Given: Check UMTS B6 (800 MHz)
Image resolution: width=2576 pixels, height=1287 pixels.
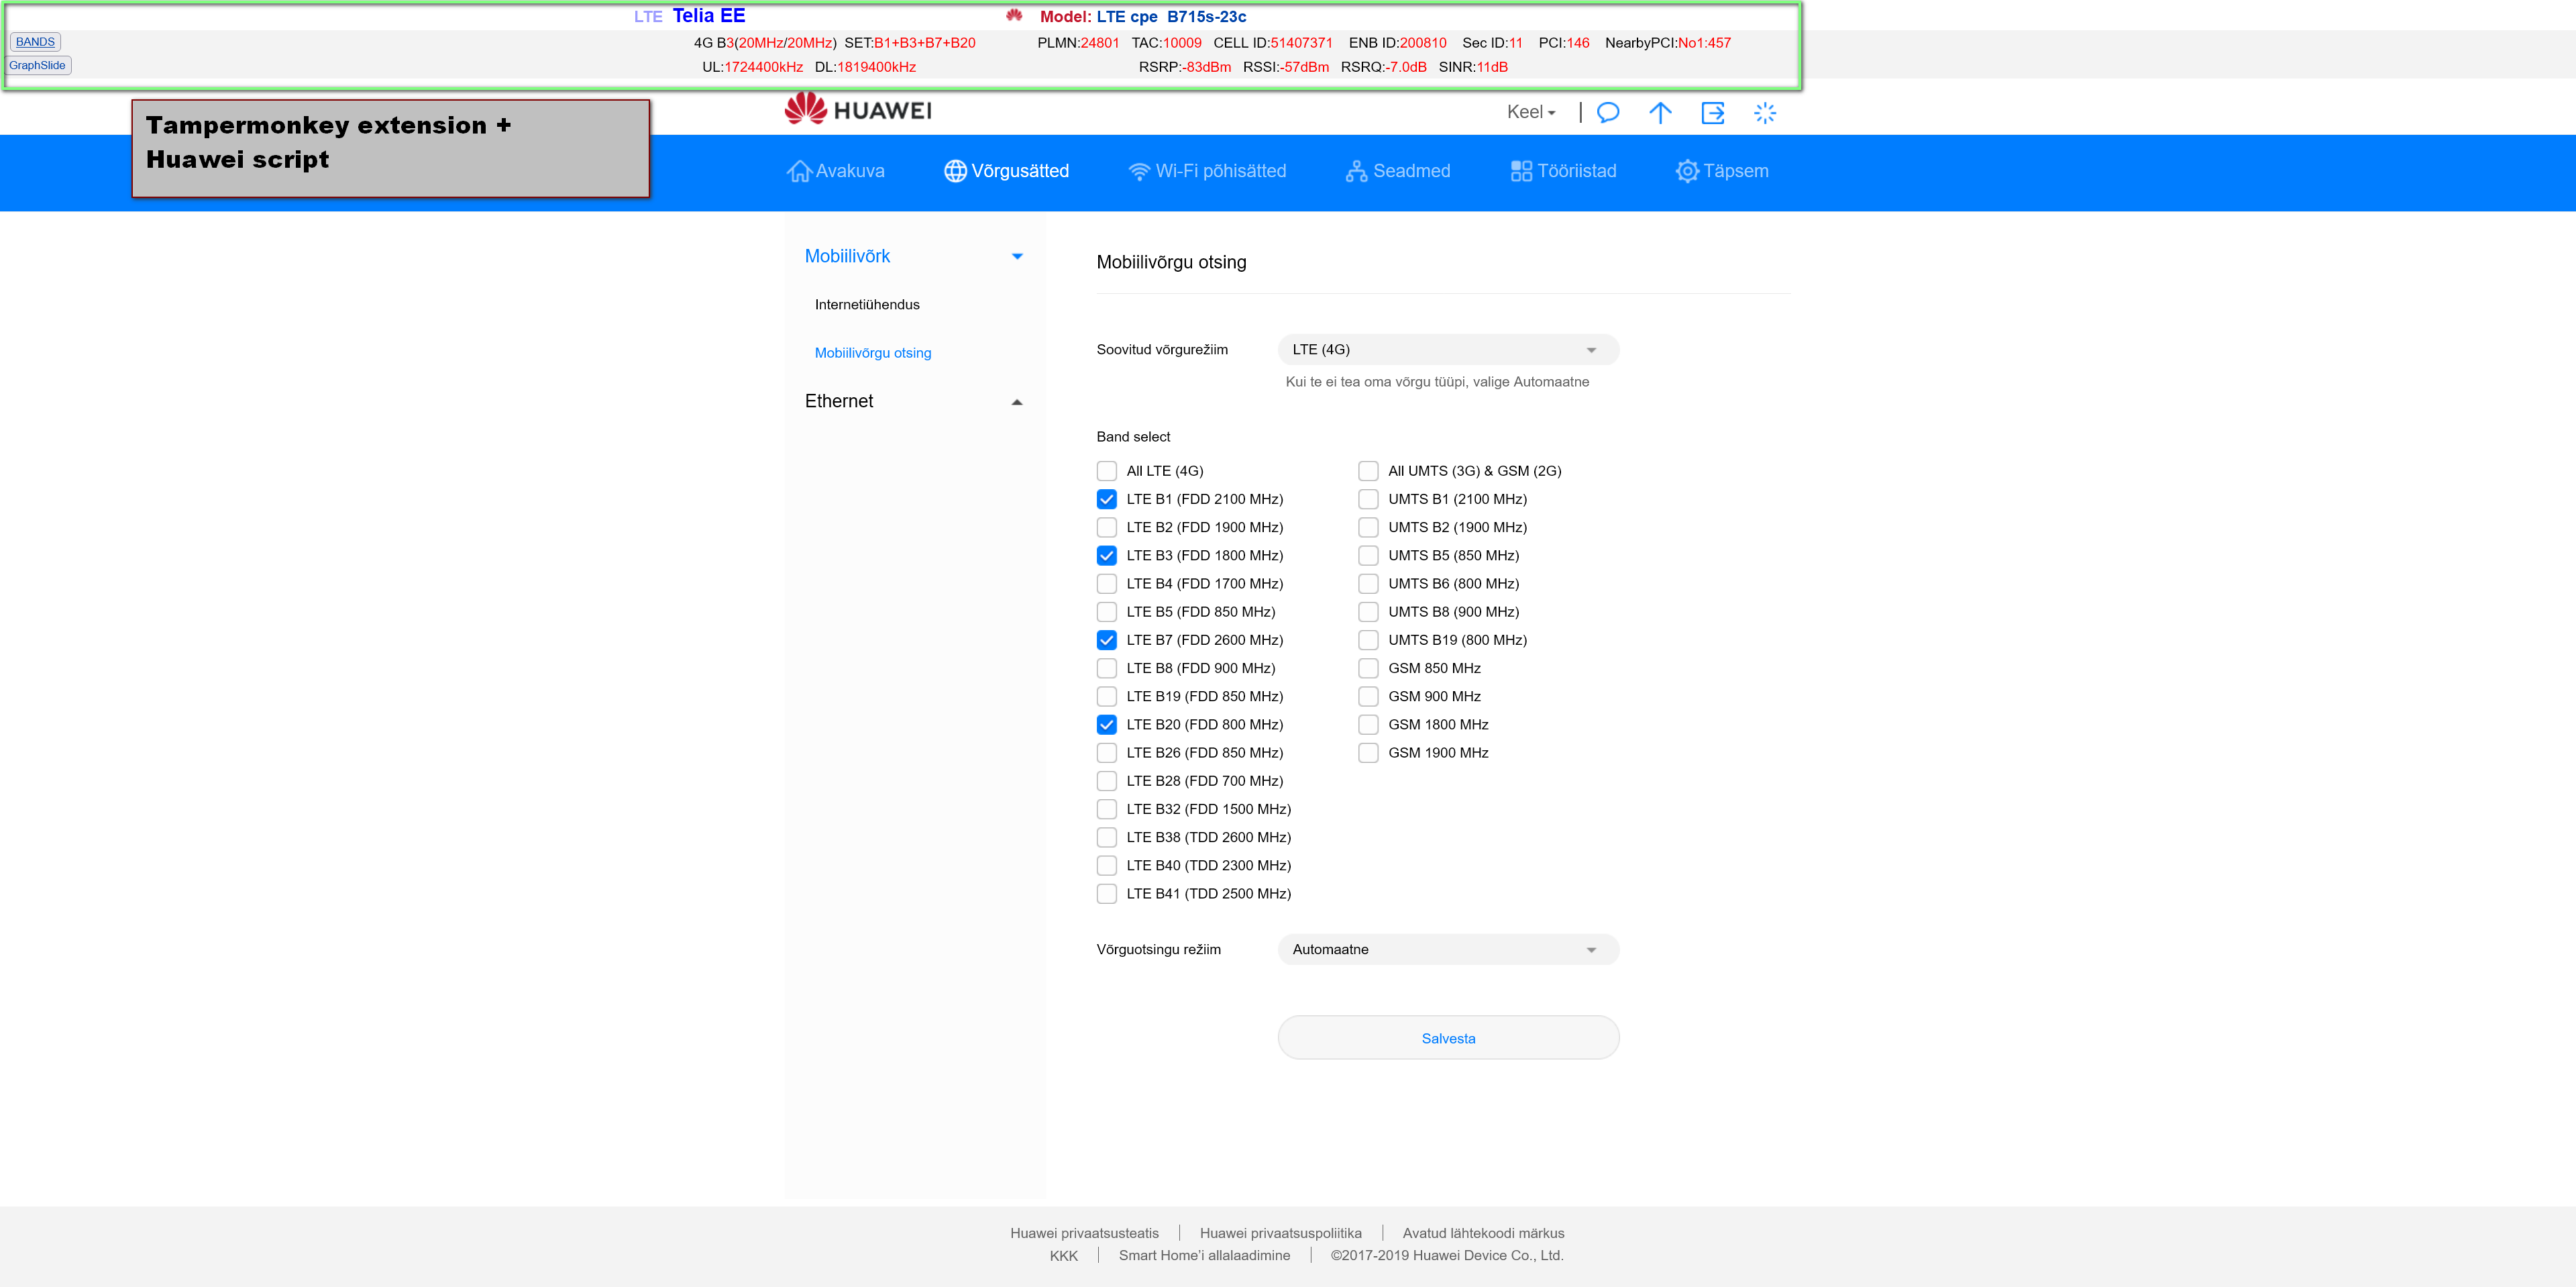Looking at the screenshot, I should 1369,584.
